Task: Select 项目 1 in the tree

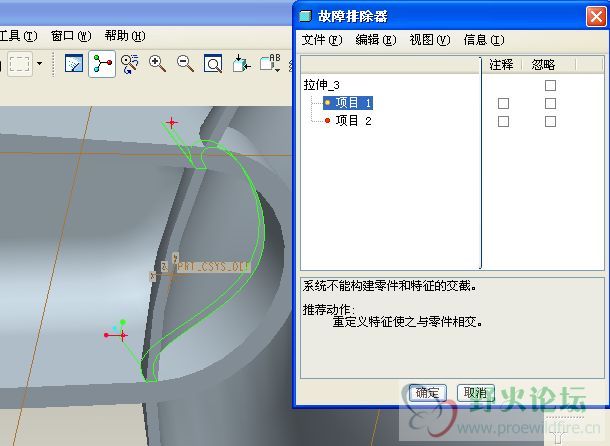Action: coord(348,103)
